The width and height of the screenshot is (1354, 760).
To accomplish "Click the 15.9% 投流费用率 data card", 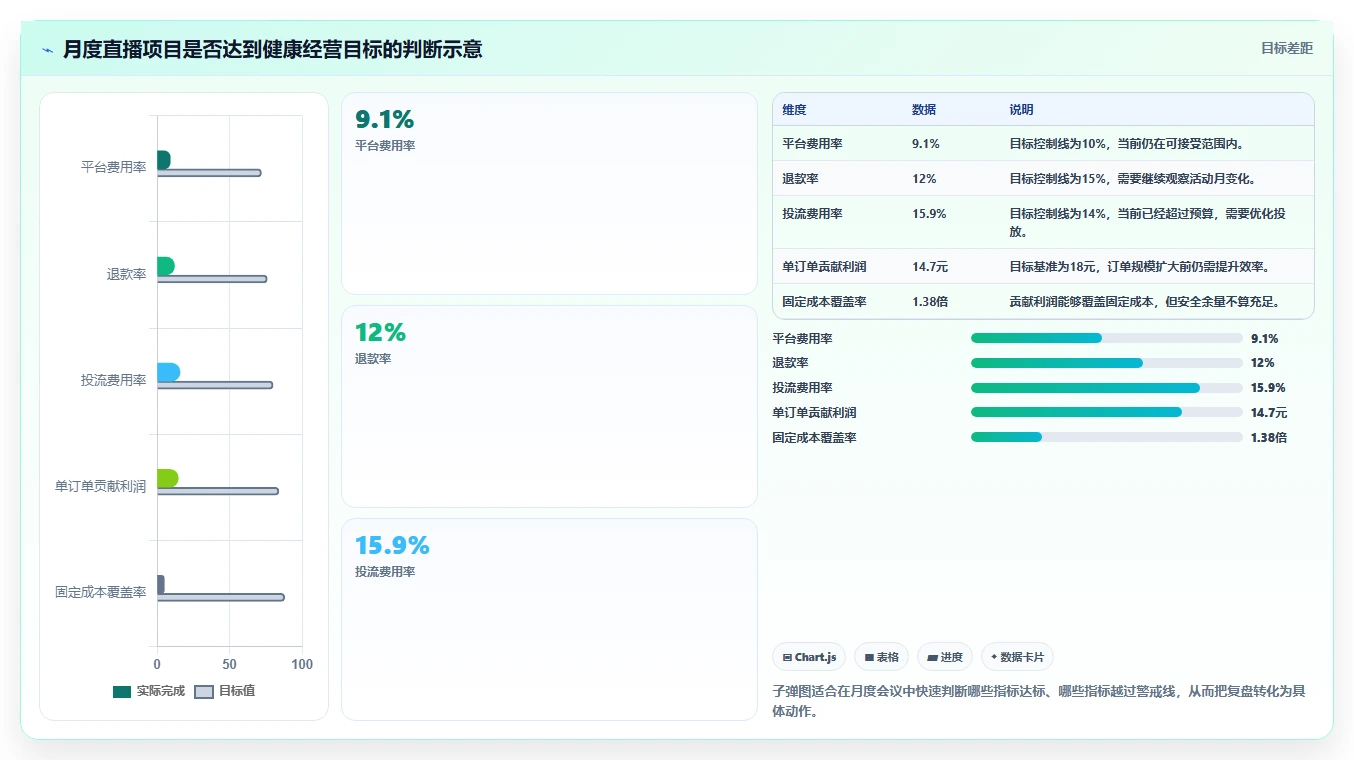I will 549,619.
